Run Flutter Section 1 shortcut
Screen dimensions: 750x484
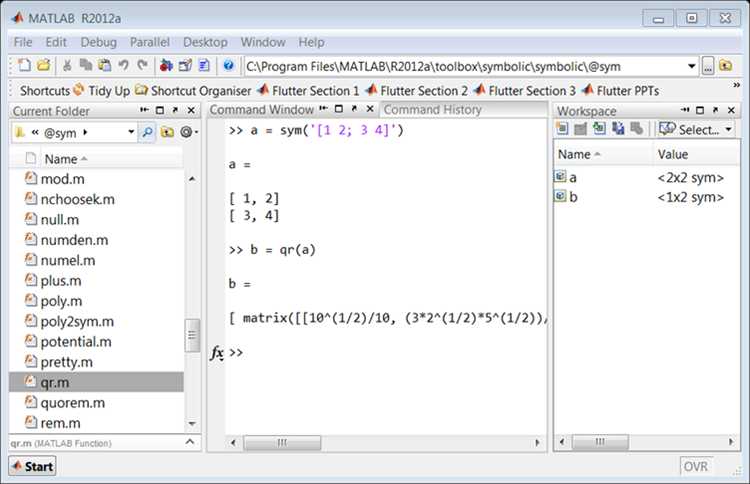308,90
